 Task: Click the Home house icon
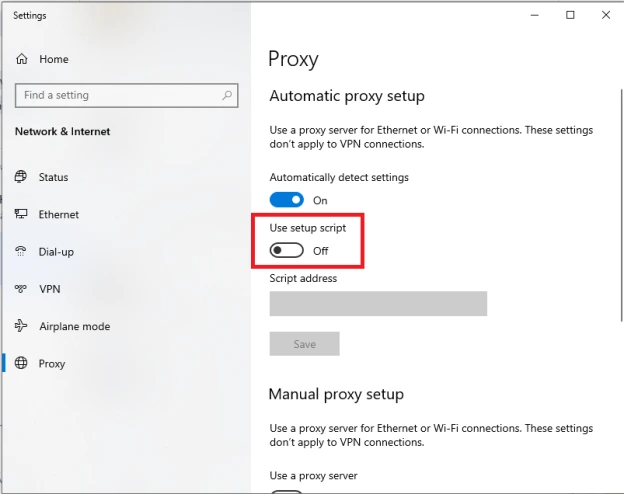[x=21, y=59]
